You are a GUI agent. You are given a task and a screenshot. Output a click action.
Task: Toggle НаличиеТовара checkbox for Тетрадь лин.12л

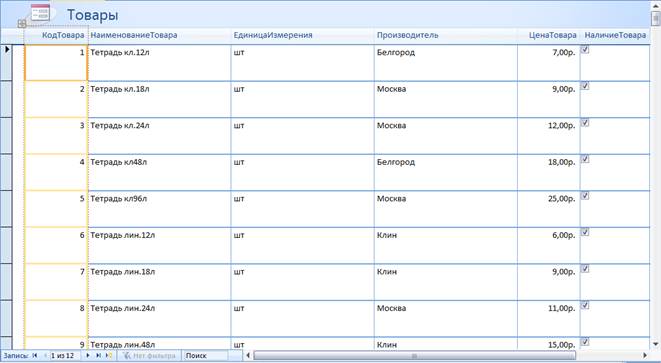click(x=585, y=232)
